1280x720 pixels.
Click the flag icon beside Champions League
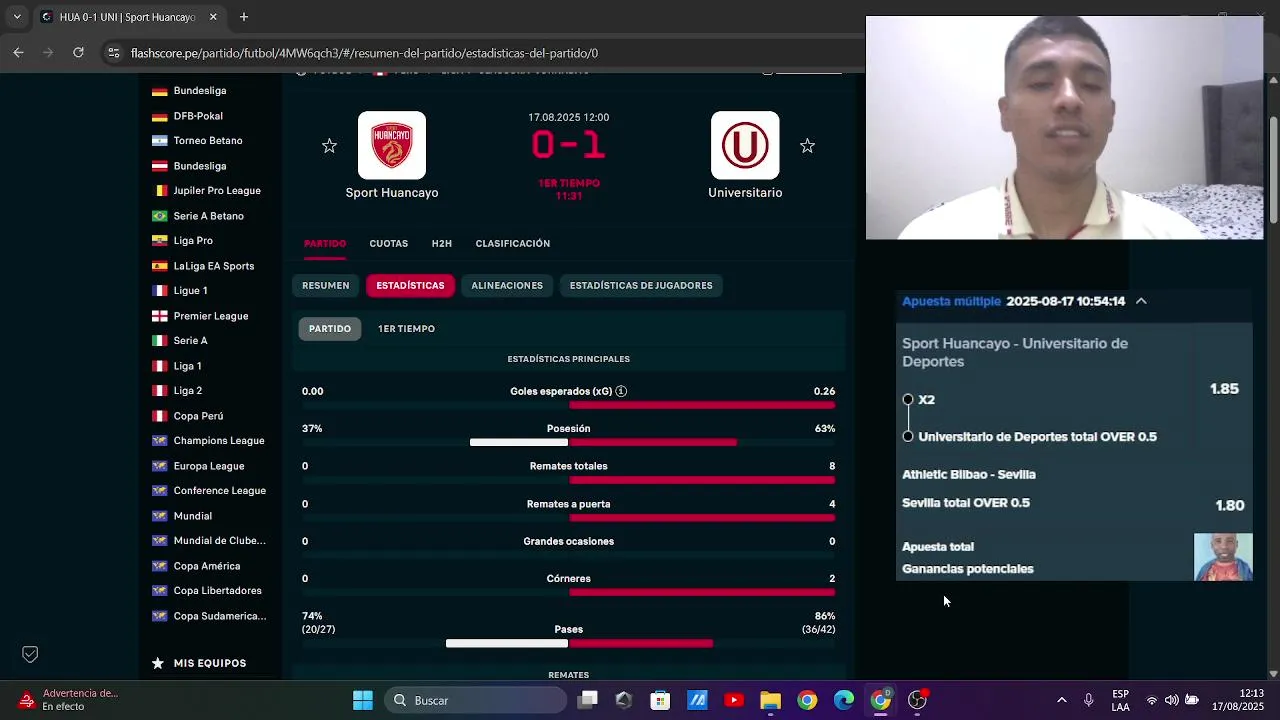pos(159,441)
